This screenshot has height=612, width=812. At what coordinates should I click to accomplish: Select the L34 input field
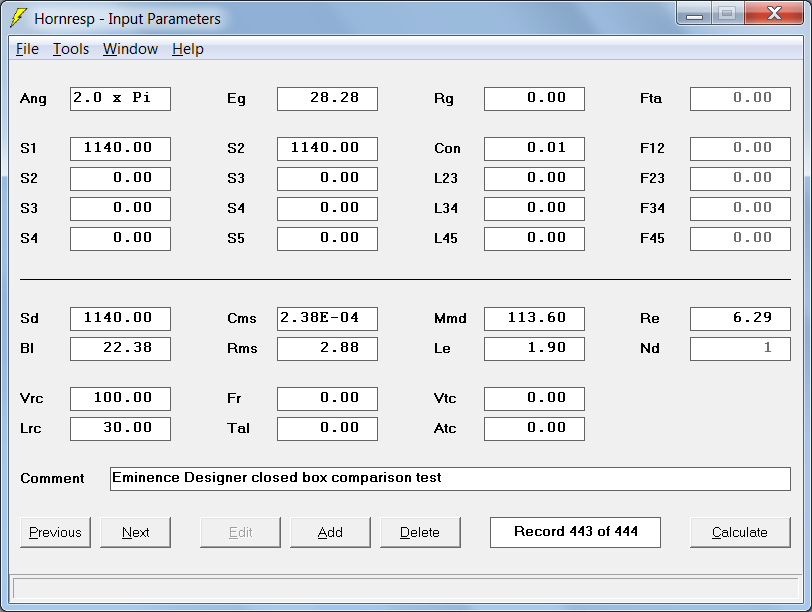534,209
